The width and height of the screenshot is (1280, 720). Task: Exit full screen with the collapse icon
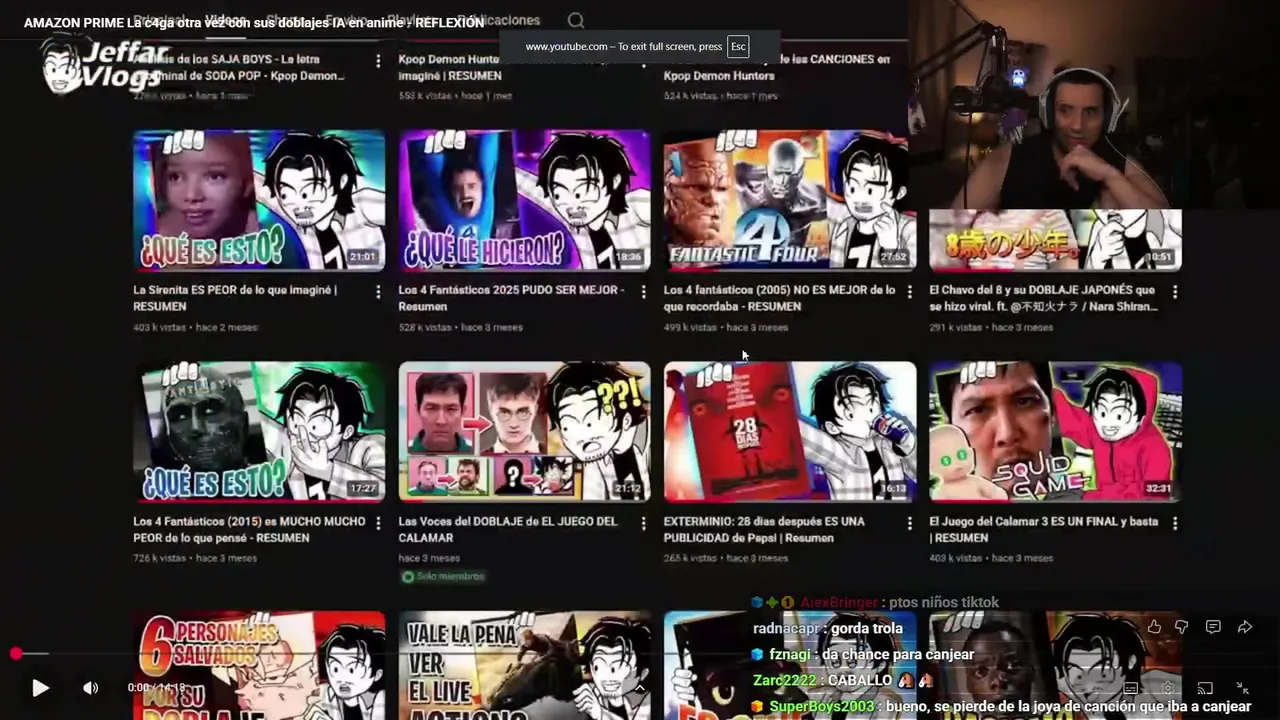tap(1242, 688)
